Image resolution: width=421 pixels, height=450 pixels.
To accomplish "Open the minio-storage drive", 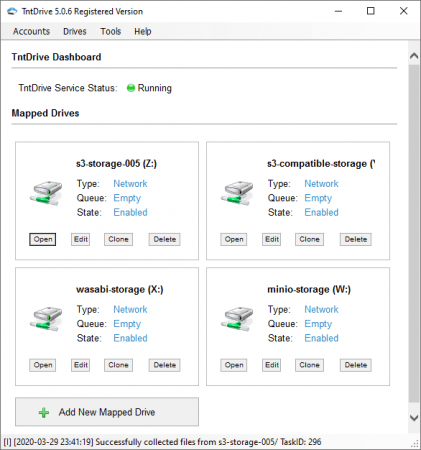I will [234, 365].
